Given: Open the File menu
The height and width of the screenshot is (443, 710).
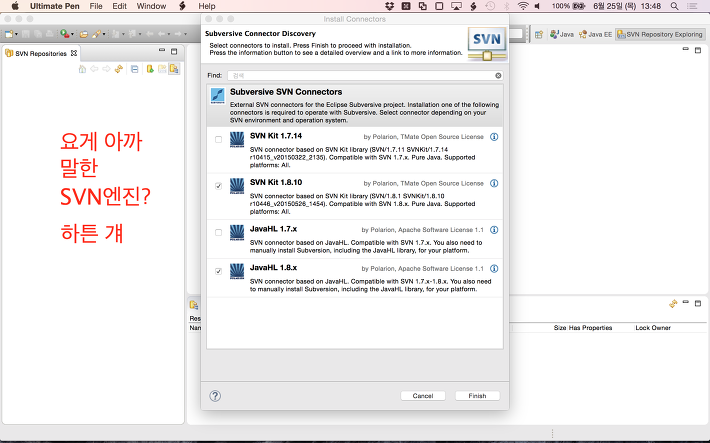Looking at the screenshot, I should tap(96, 6).
